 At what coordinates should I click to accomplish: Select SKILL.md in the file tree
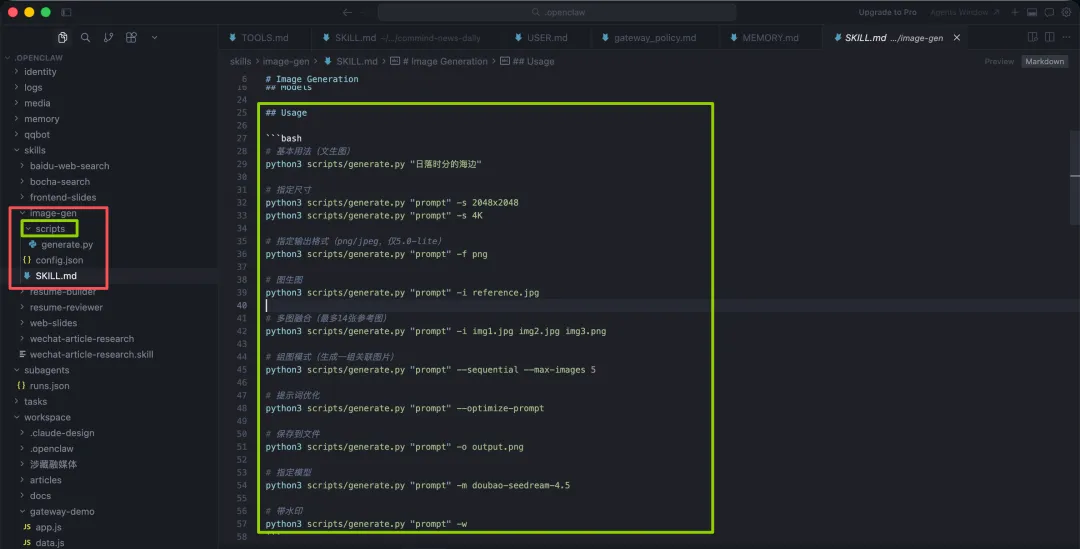pos(56,276)
